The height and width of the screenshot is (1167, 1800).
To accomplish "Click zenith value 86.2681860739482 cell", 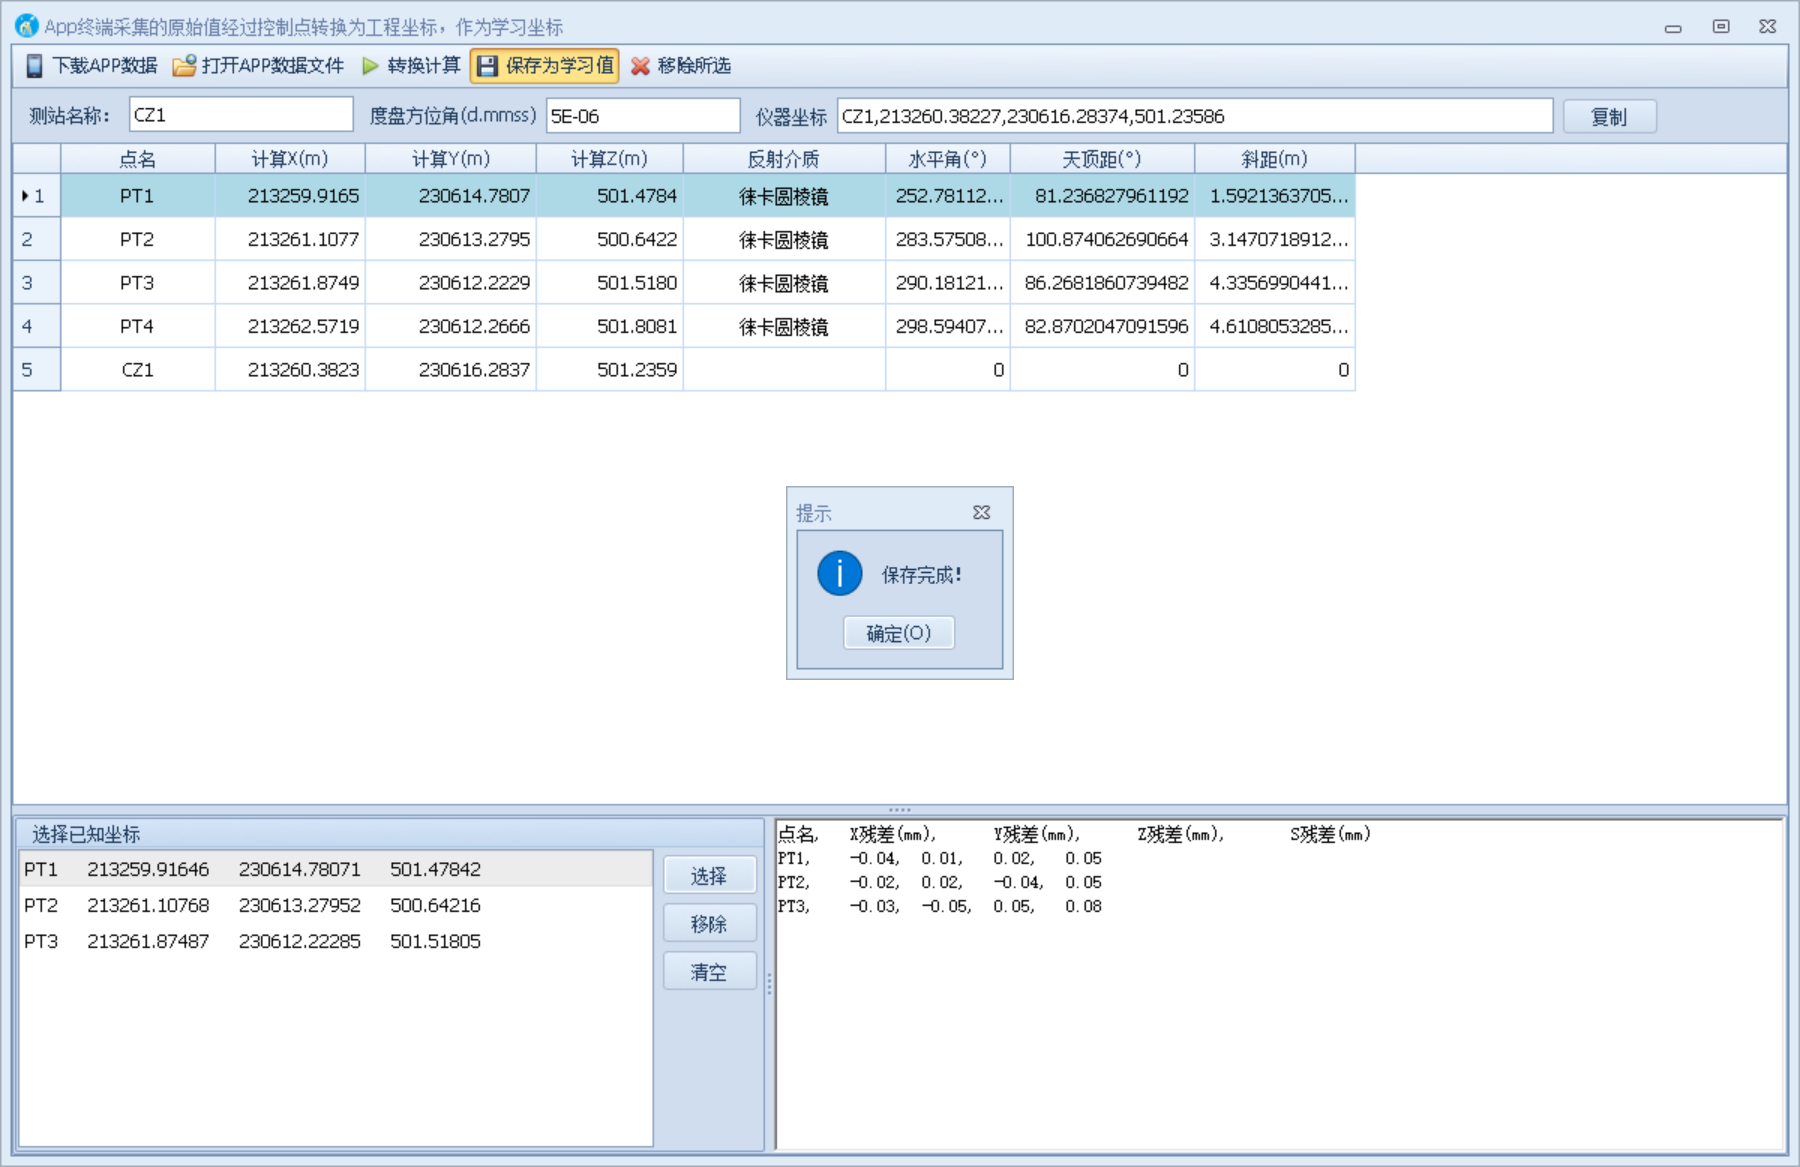I will (x=1102, y=283).
